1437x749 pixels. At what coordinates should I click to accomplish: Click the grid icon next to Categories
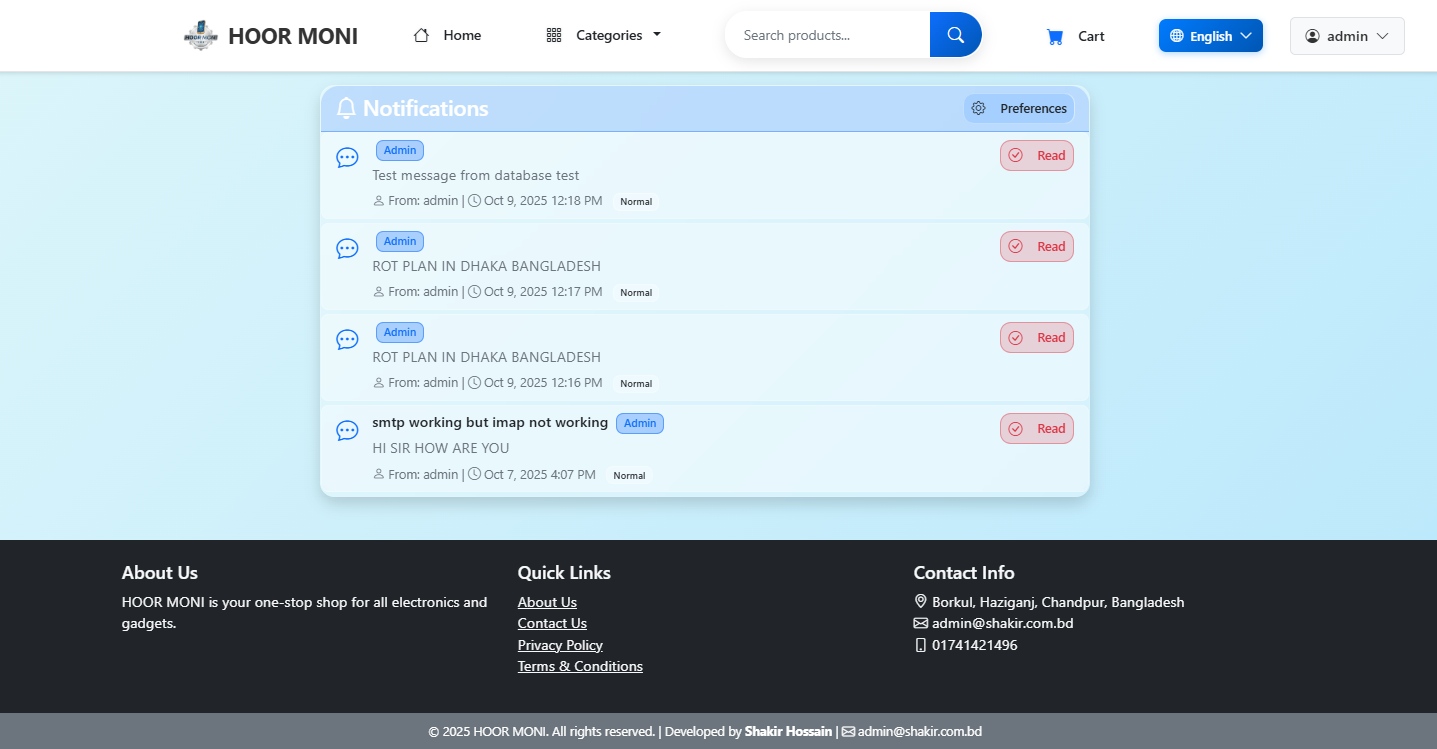point(554,35)
